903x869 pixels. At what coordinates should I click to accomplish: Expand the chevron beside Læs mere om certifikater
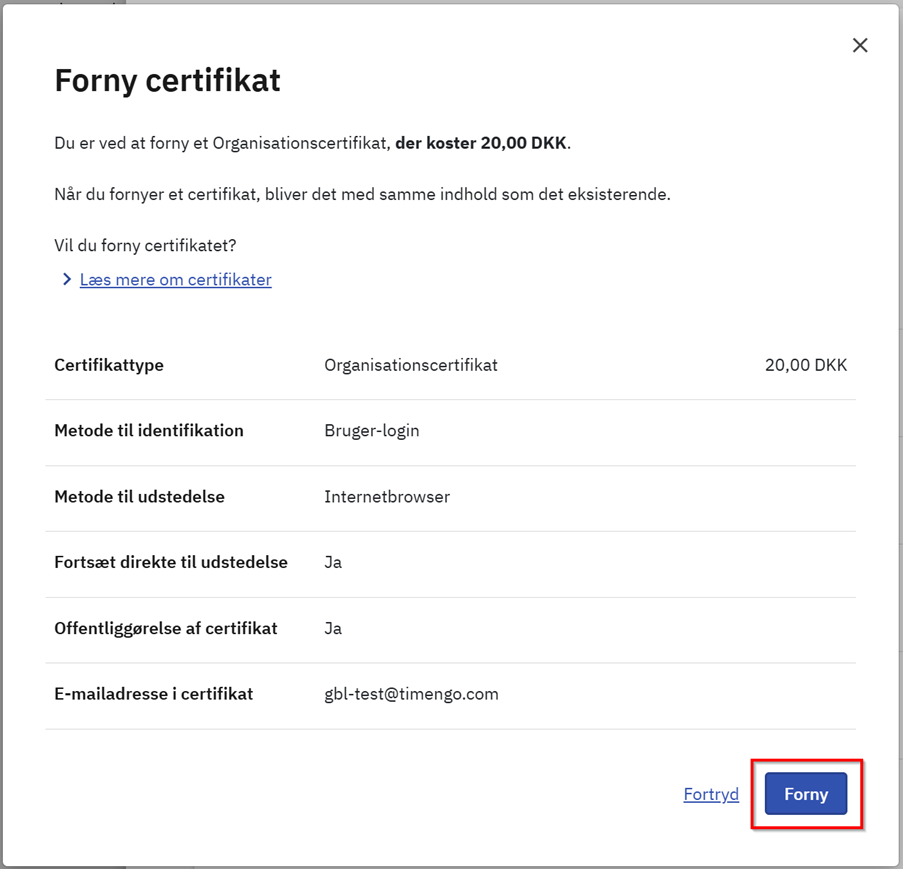click(67, 280)
